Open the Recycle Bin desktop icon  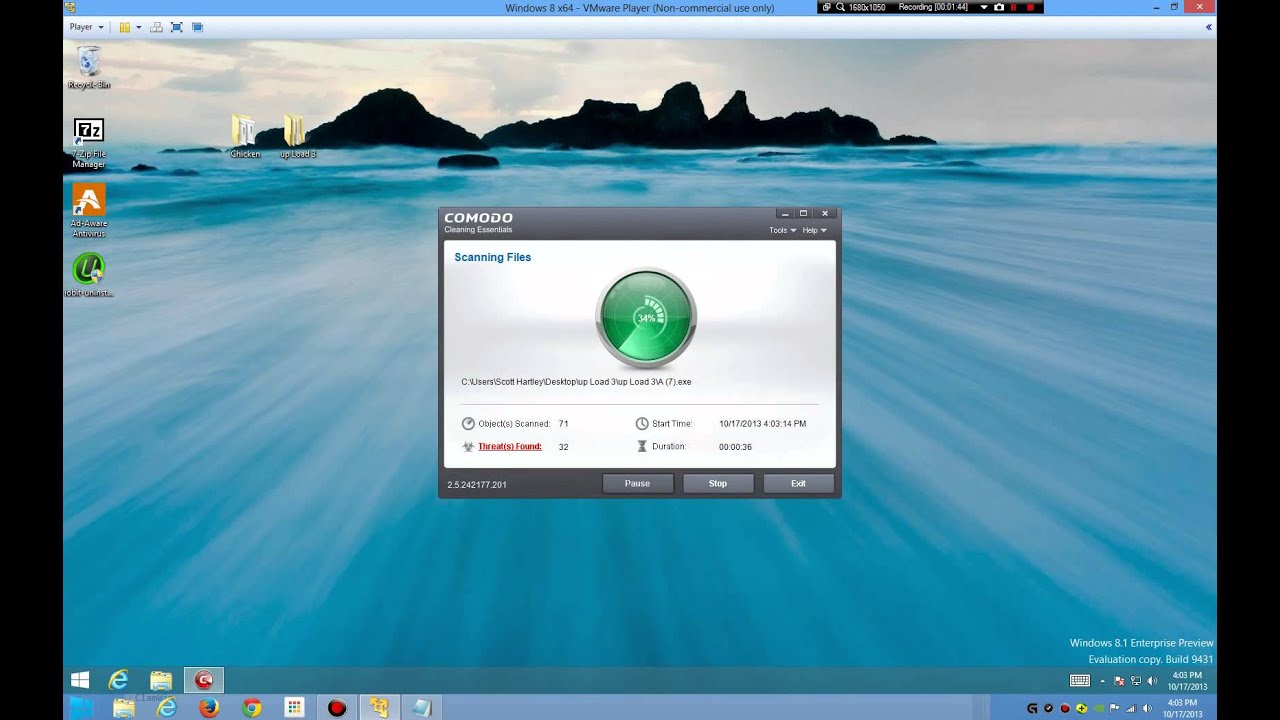pos(89,67)
